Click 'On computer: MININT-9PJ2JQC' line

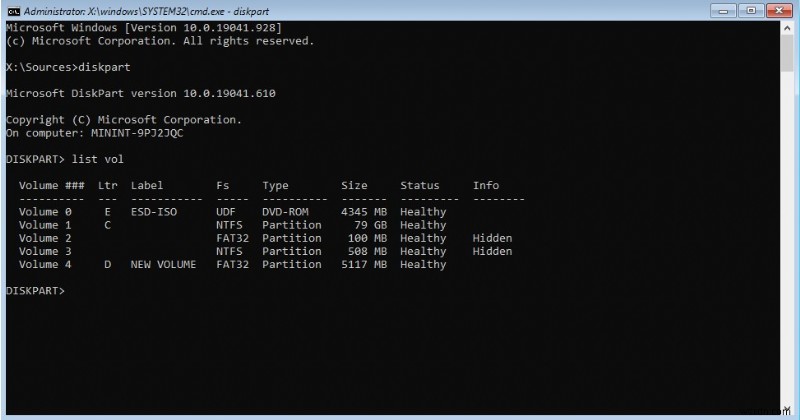click(94, 133)
